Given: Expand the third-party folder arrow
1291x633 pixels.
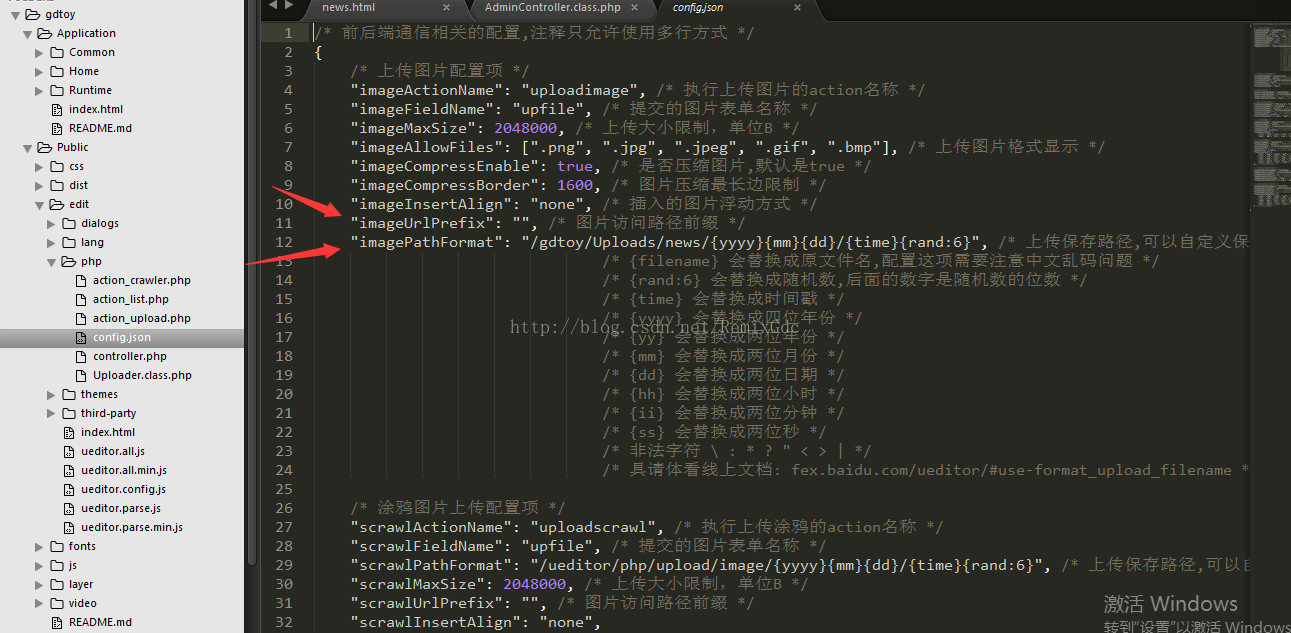Looking at the screenshot, I should (51, 413).
